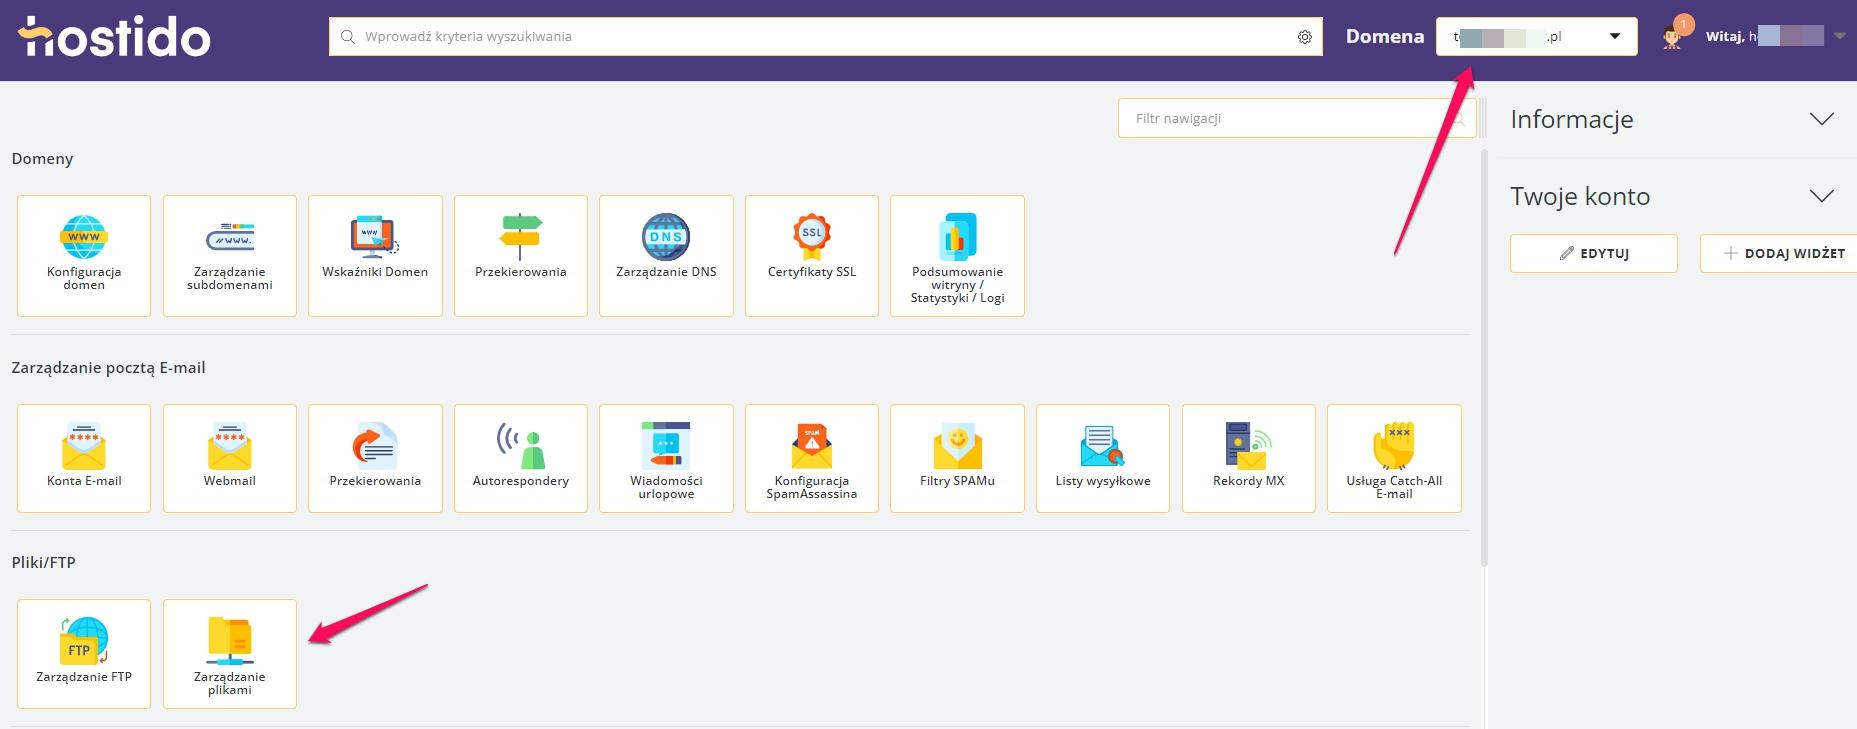Viewport: 1857px width, 729px height.
Task: Open Konfiguracja SpamAssassina tile
Action: pyautogui.click(x=812, y=458)
